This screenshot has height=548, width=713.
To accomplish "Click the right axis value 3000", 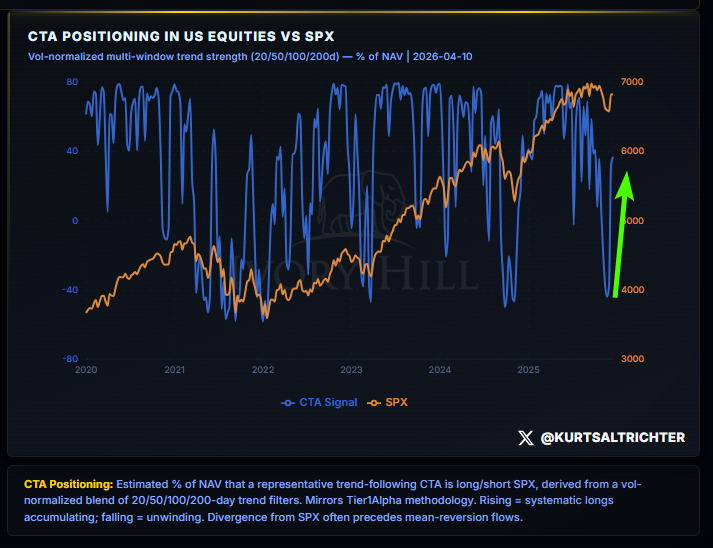I will 633,359.
